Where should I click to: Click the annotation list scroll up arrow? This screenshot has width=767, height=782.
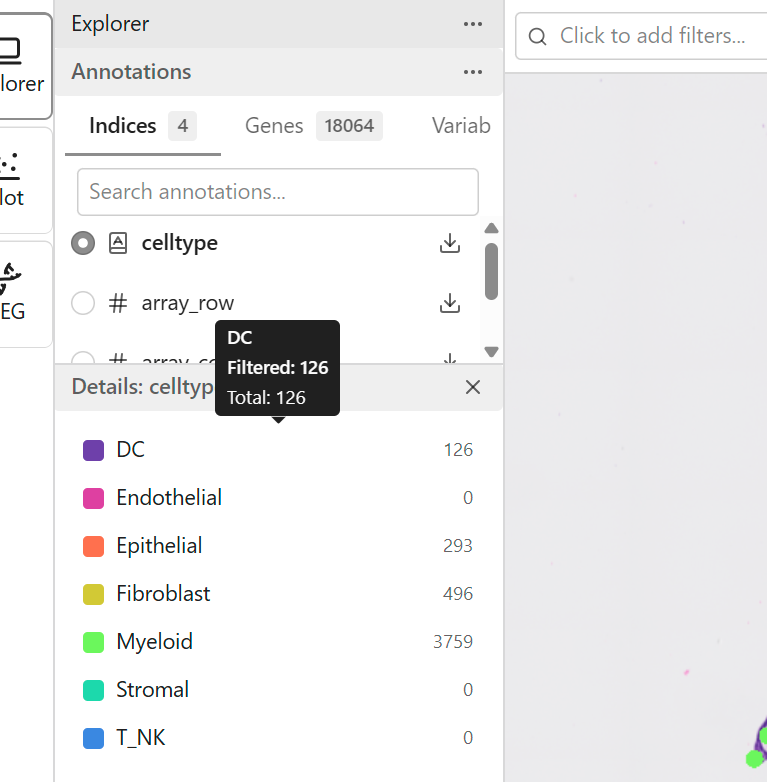pos(491,228)
